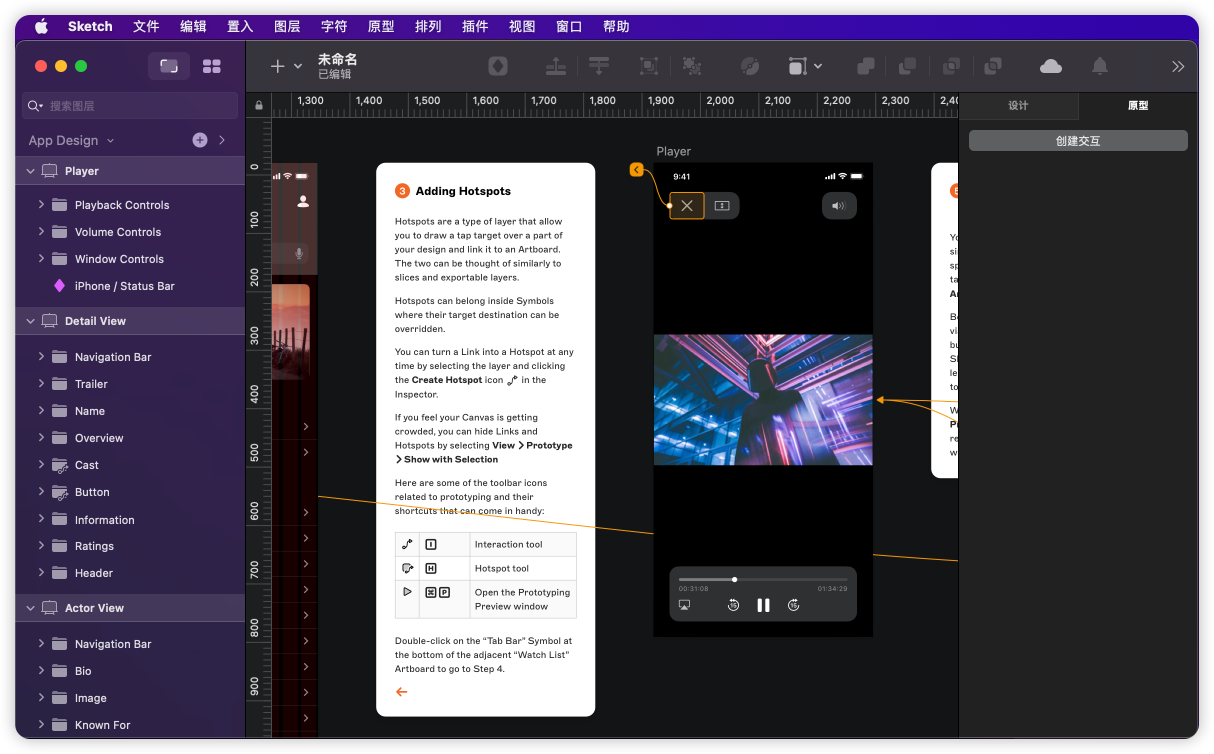Click the playback progress slider knob
1214x754 pixels.
[734, 579]
